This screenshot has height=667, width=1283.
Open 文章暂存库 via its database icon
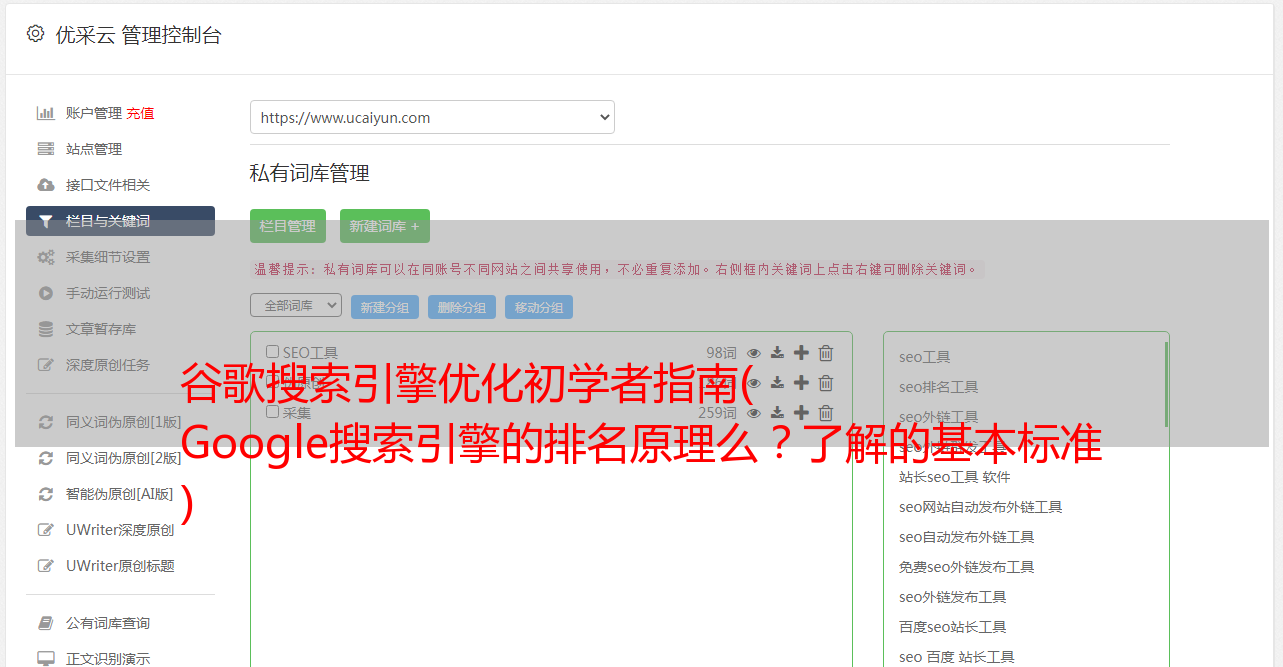pyautogui.click(x=46, y=329)
